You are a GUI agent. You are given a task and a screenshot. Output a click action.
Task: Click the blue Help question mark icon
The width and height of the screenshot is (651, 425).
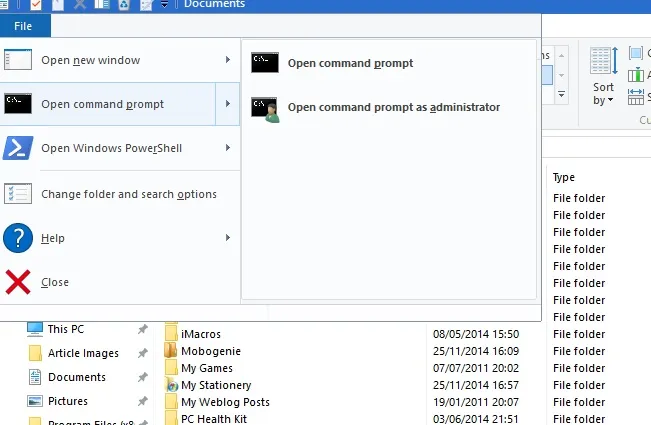click(18, 238)
